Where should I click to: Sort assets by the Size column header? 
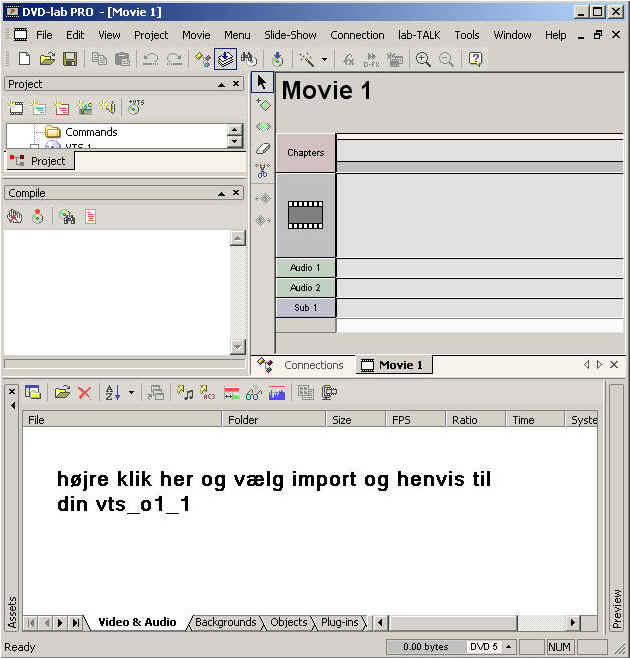coord(356,420)
